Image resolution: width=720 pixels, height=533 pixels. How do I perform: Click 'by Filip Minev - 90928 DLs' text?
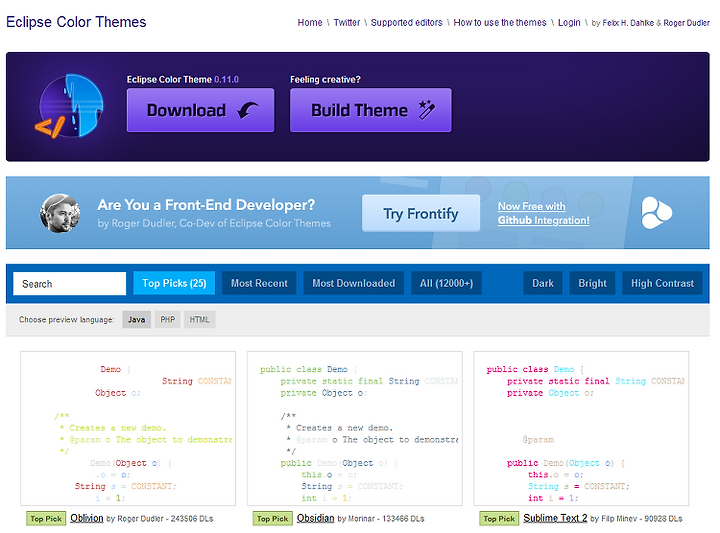(636, 519)
